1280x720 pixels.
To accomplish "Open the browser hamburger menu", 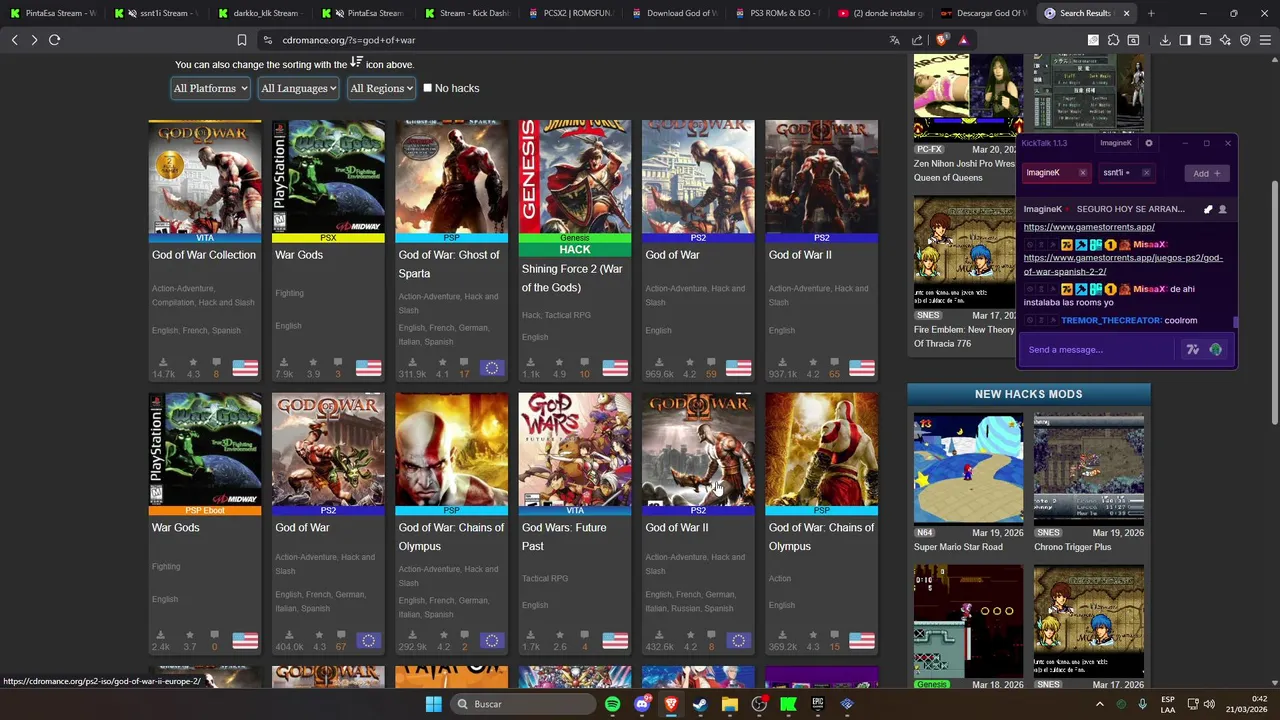I will [x=1265, y=40].
